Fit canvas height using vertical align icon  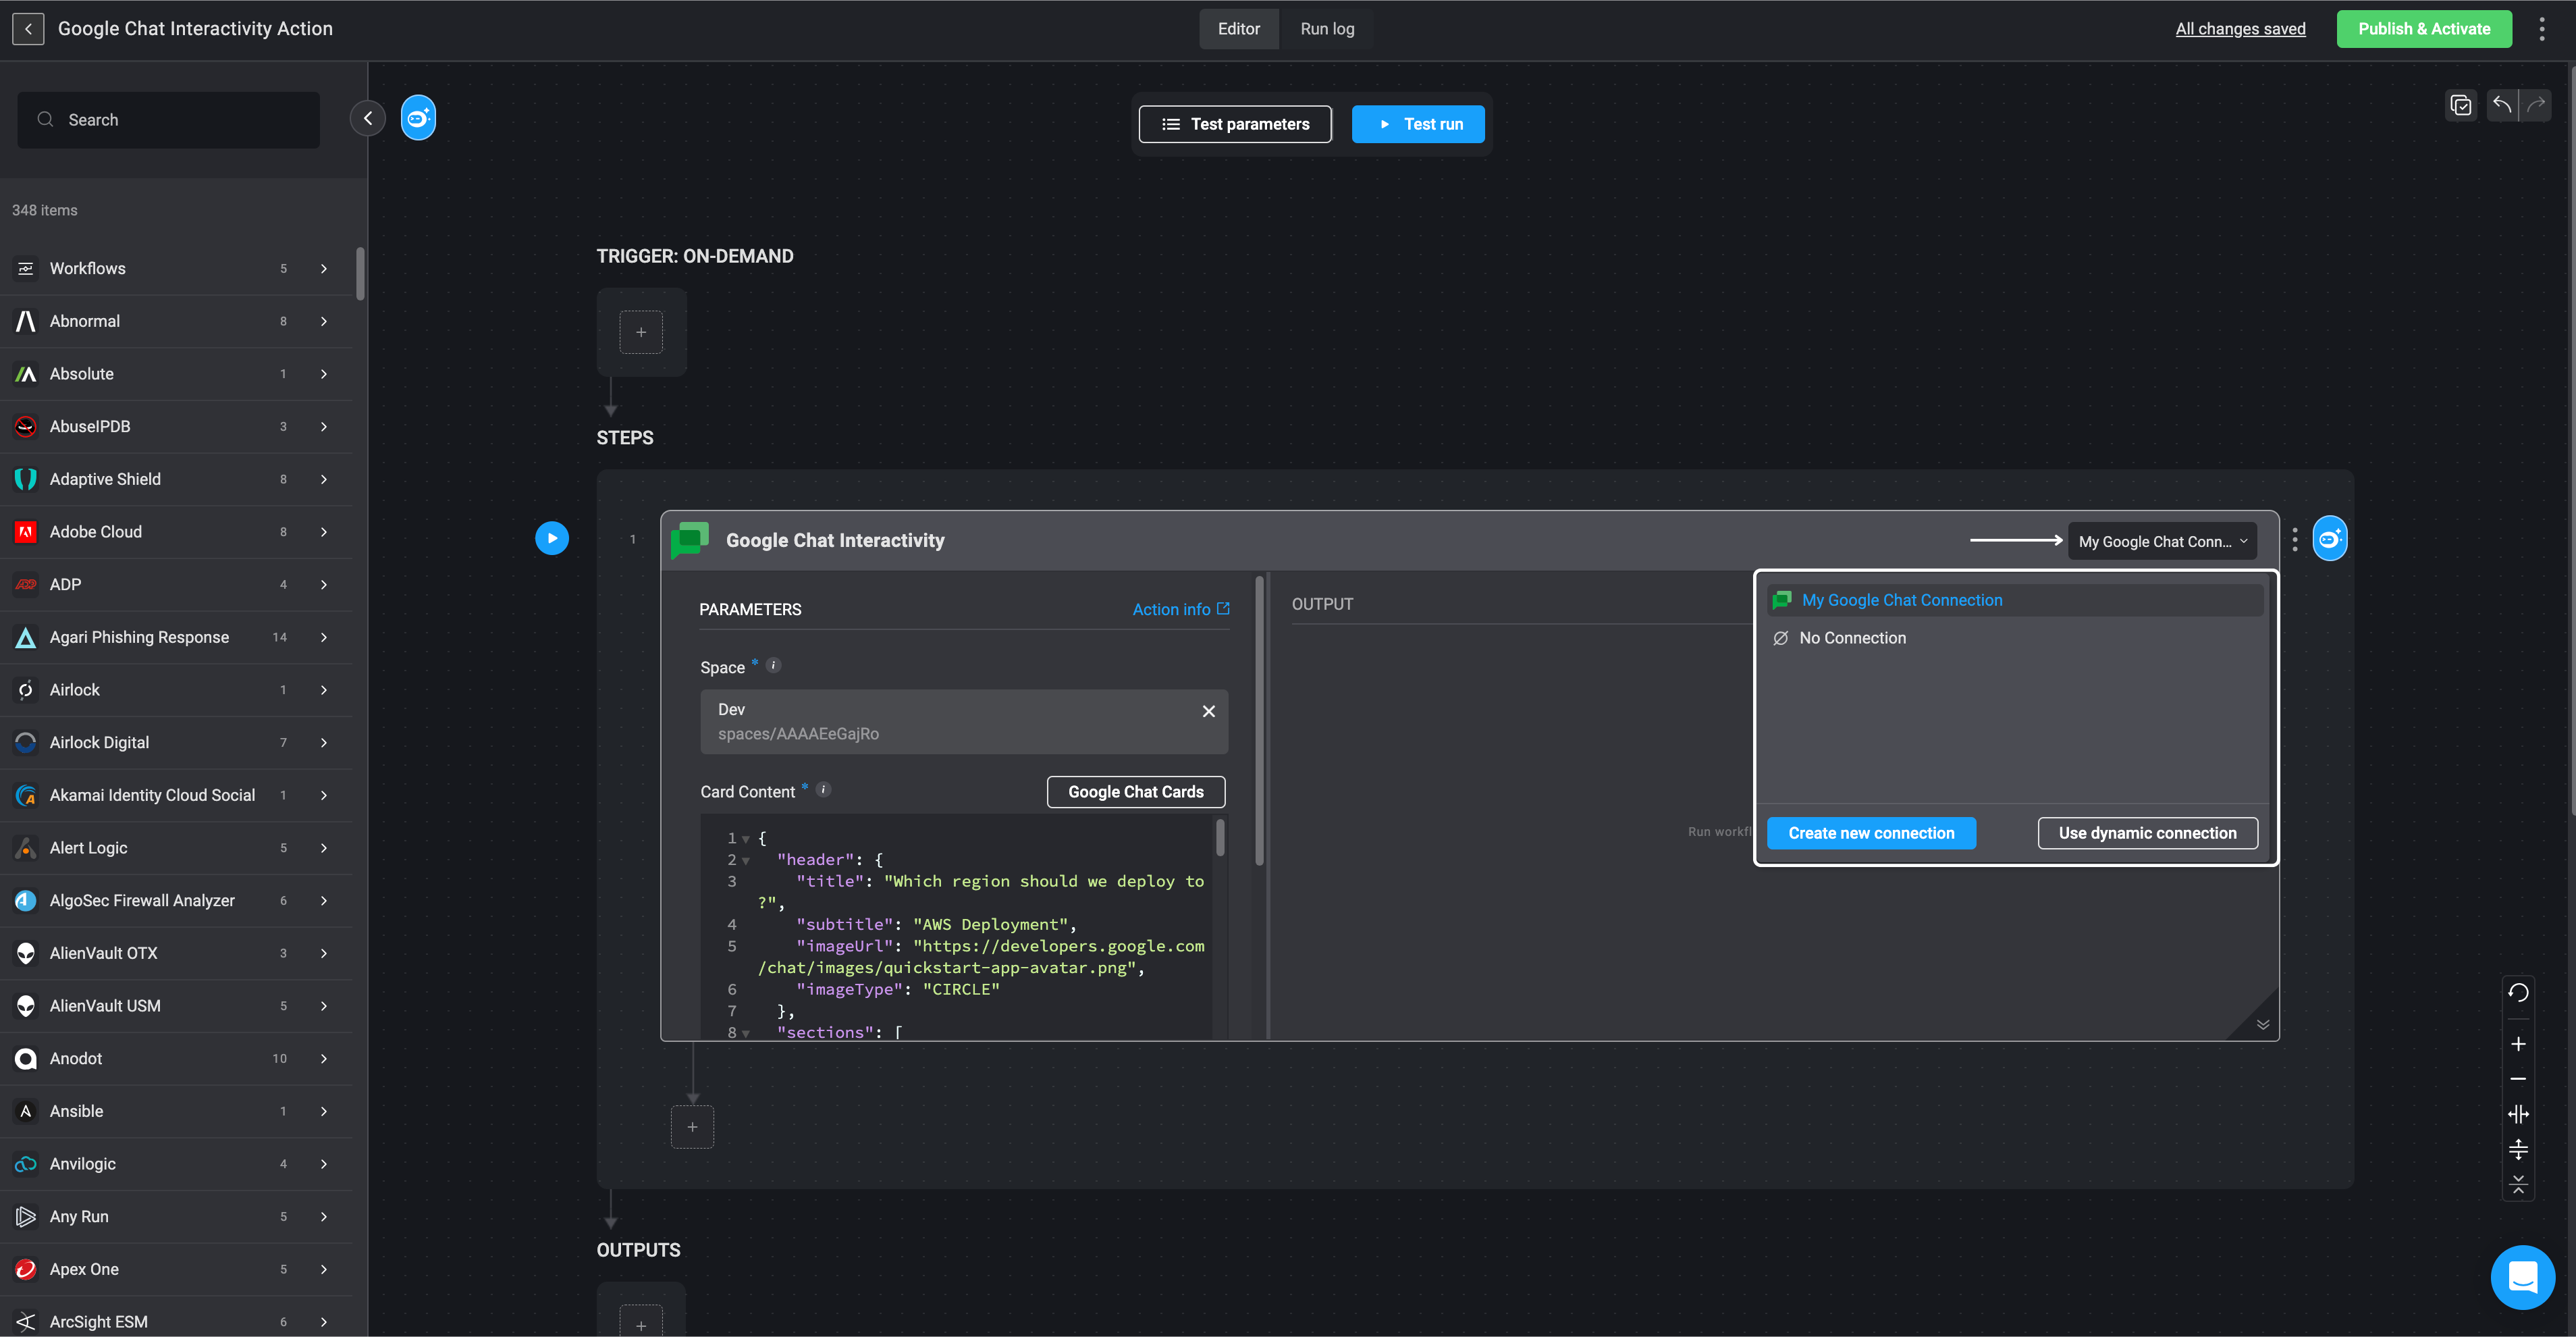(2518, 1149)
